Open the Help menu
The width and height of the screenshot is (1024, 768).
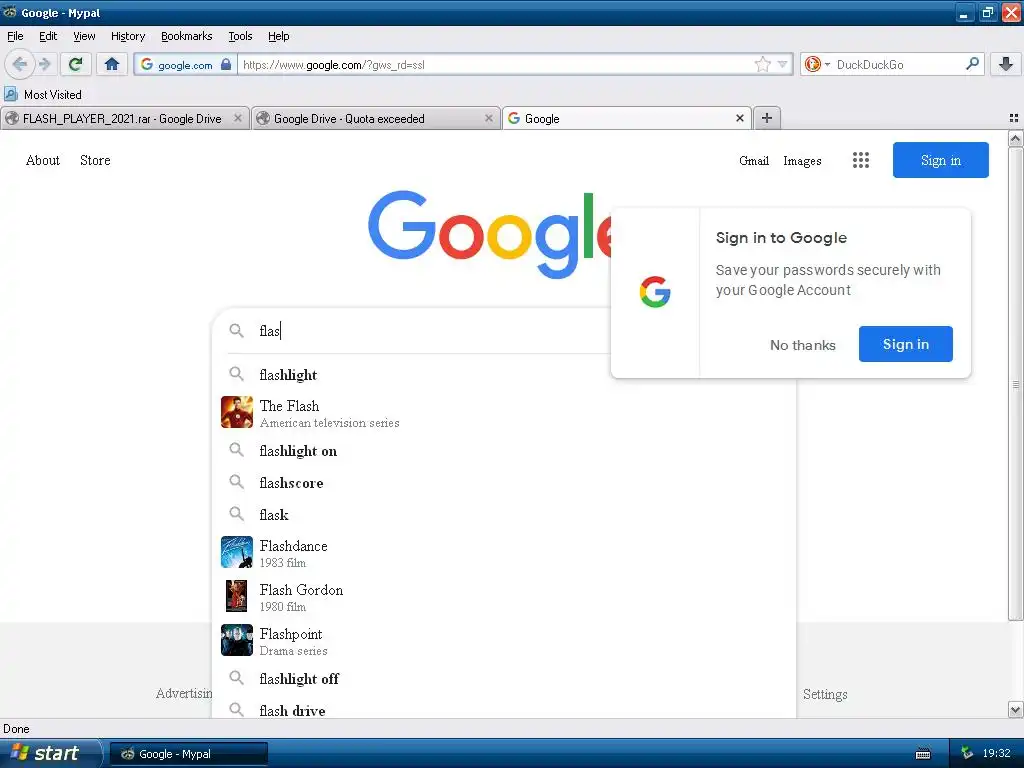278,36
